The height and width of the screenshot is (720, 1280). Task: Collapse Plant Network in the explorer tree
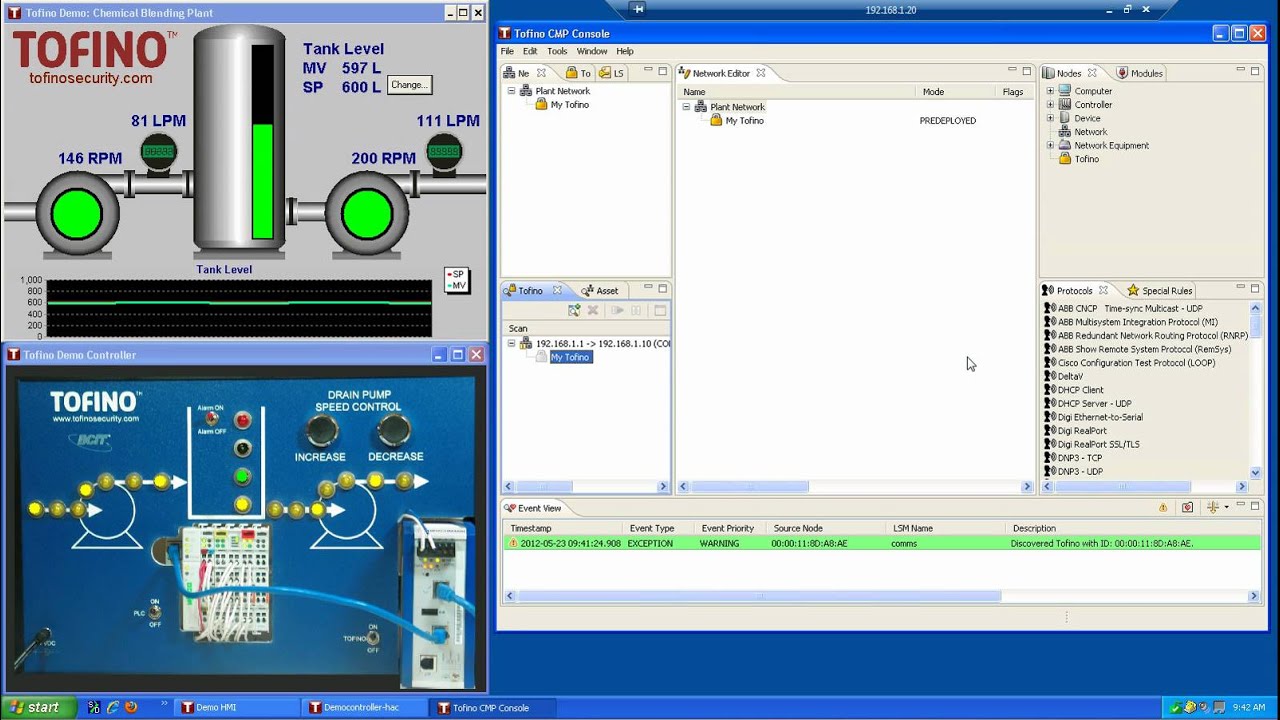(x=511, y=91)
